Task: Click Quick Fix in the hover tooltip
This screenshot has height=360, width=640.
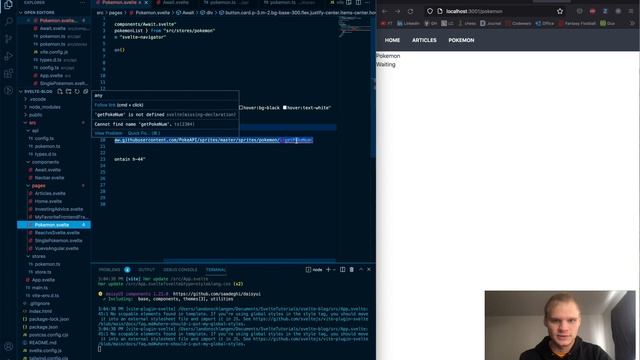Action: 144,133
